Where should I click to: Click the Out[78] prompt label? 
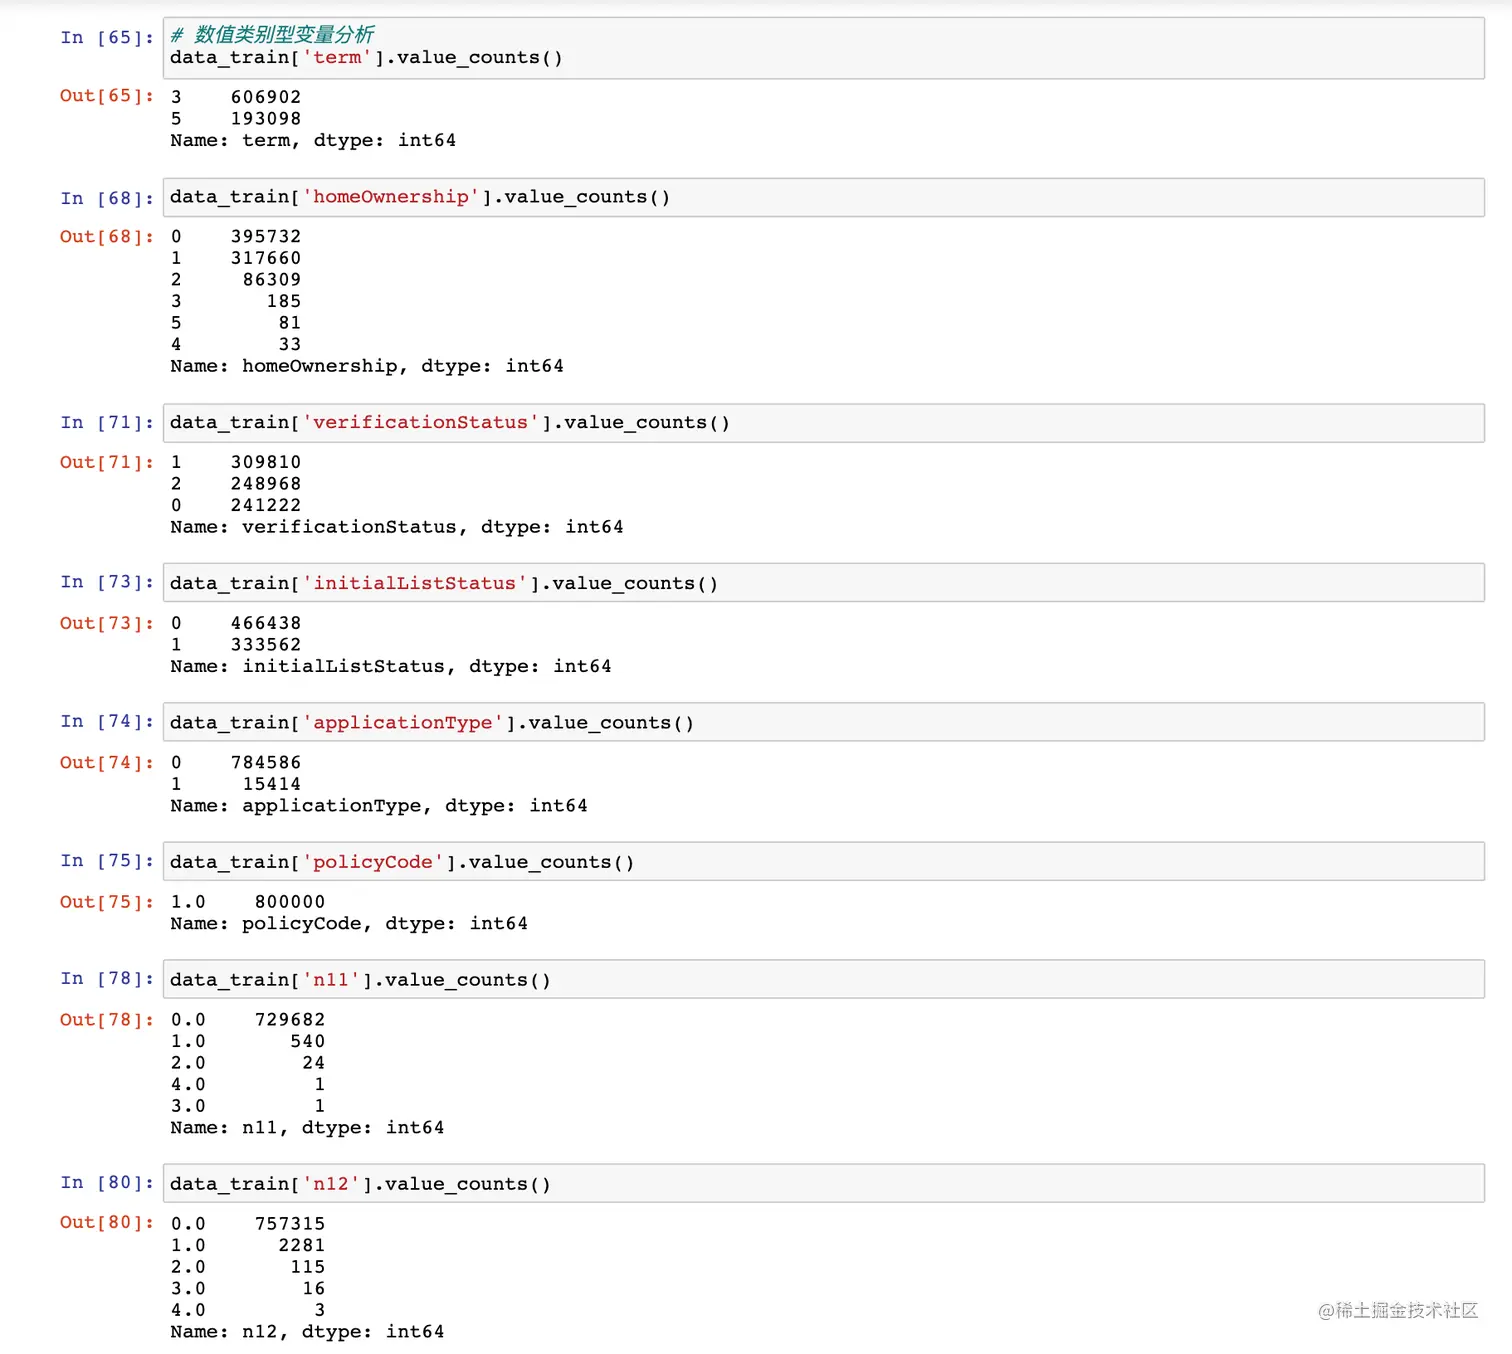coord(107,1020)
